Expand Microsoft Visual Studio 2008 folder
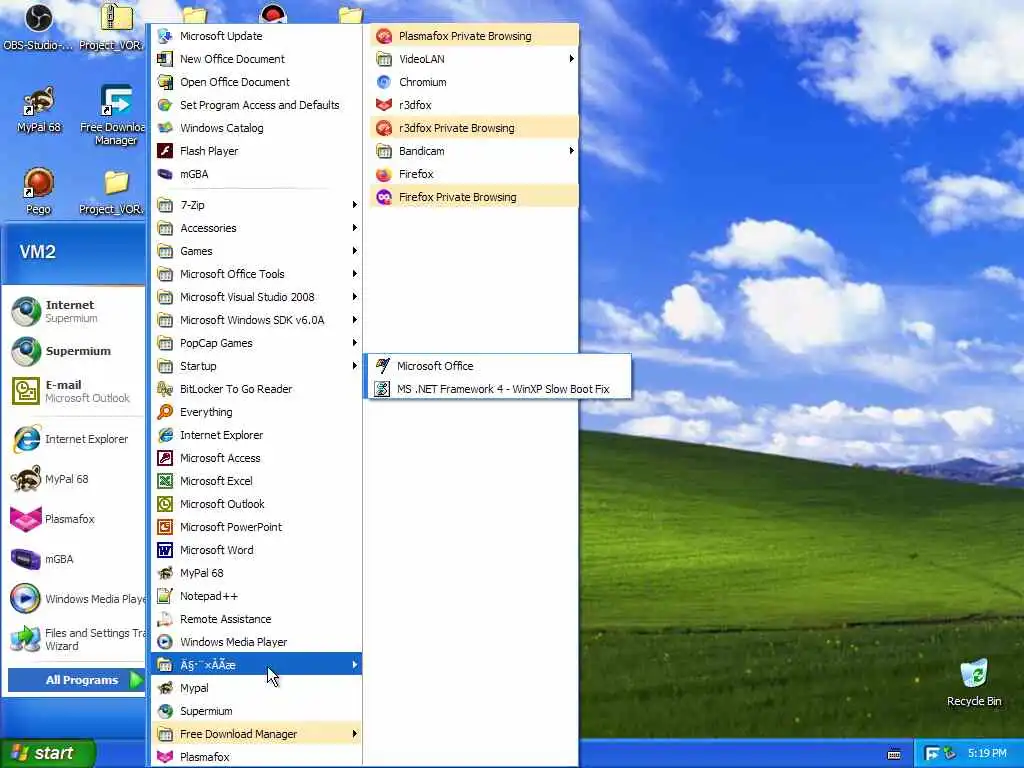This screenshot has height=768, width=1024. click(x=257, y=297)
